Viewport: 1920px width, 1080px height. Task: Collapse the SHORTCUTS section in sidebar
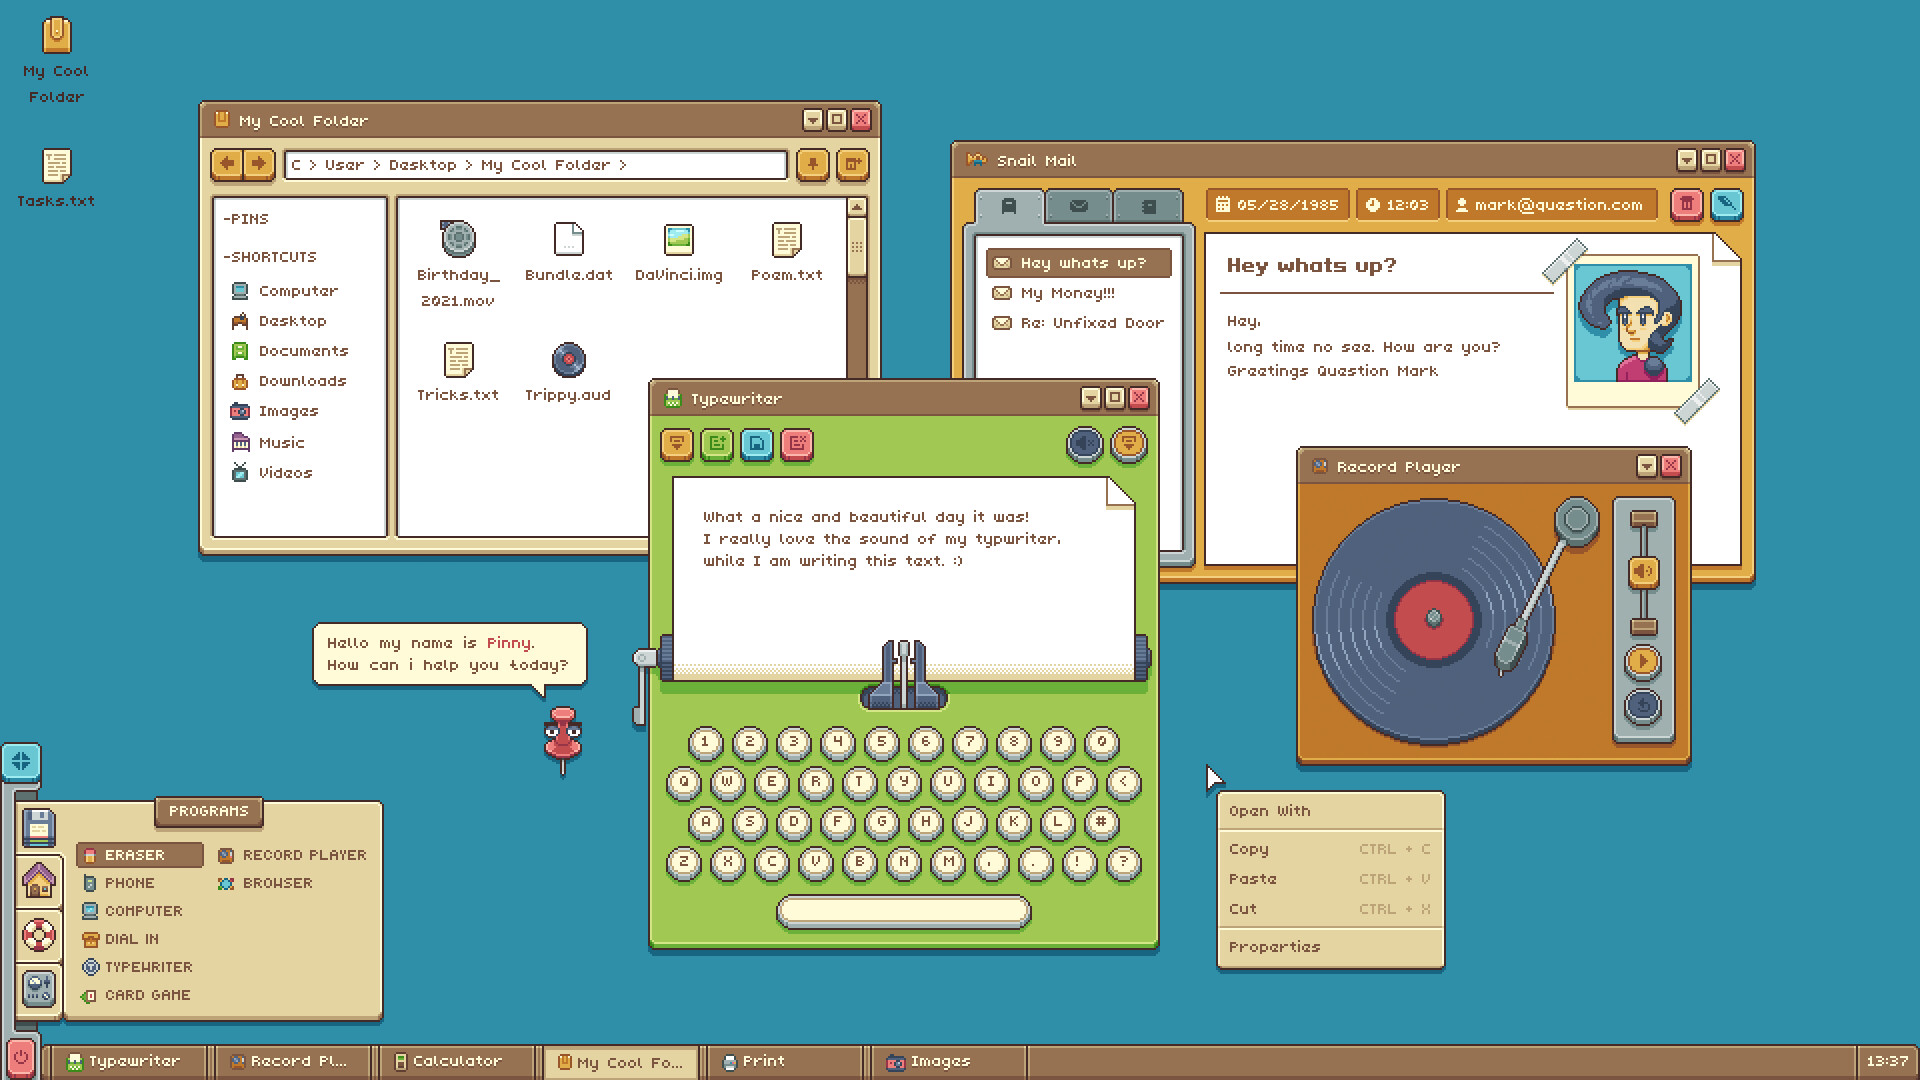pos(269,257)
